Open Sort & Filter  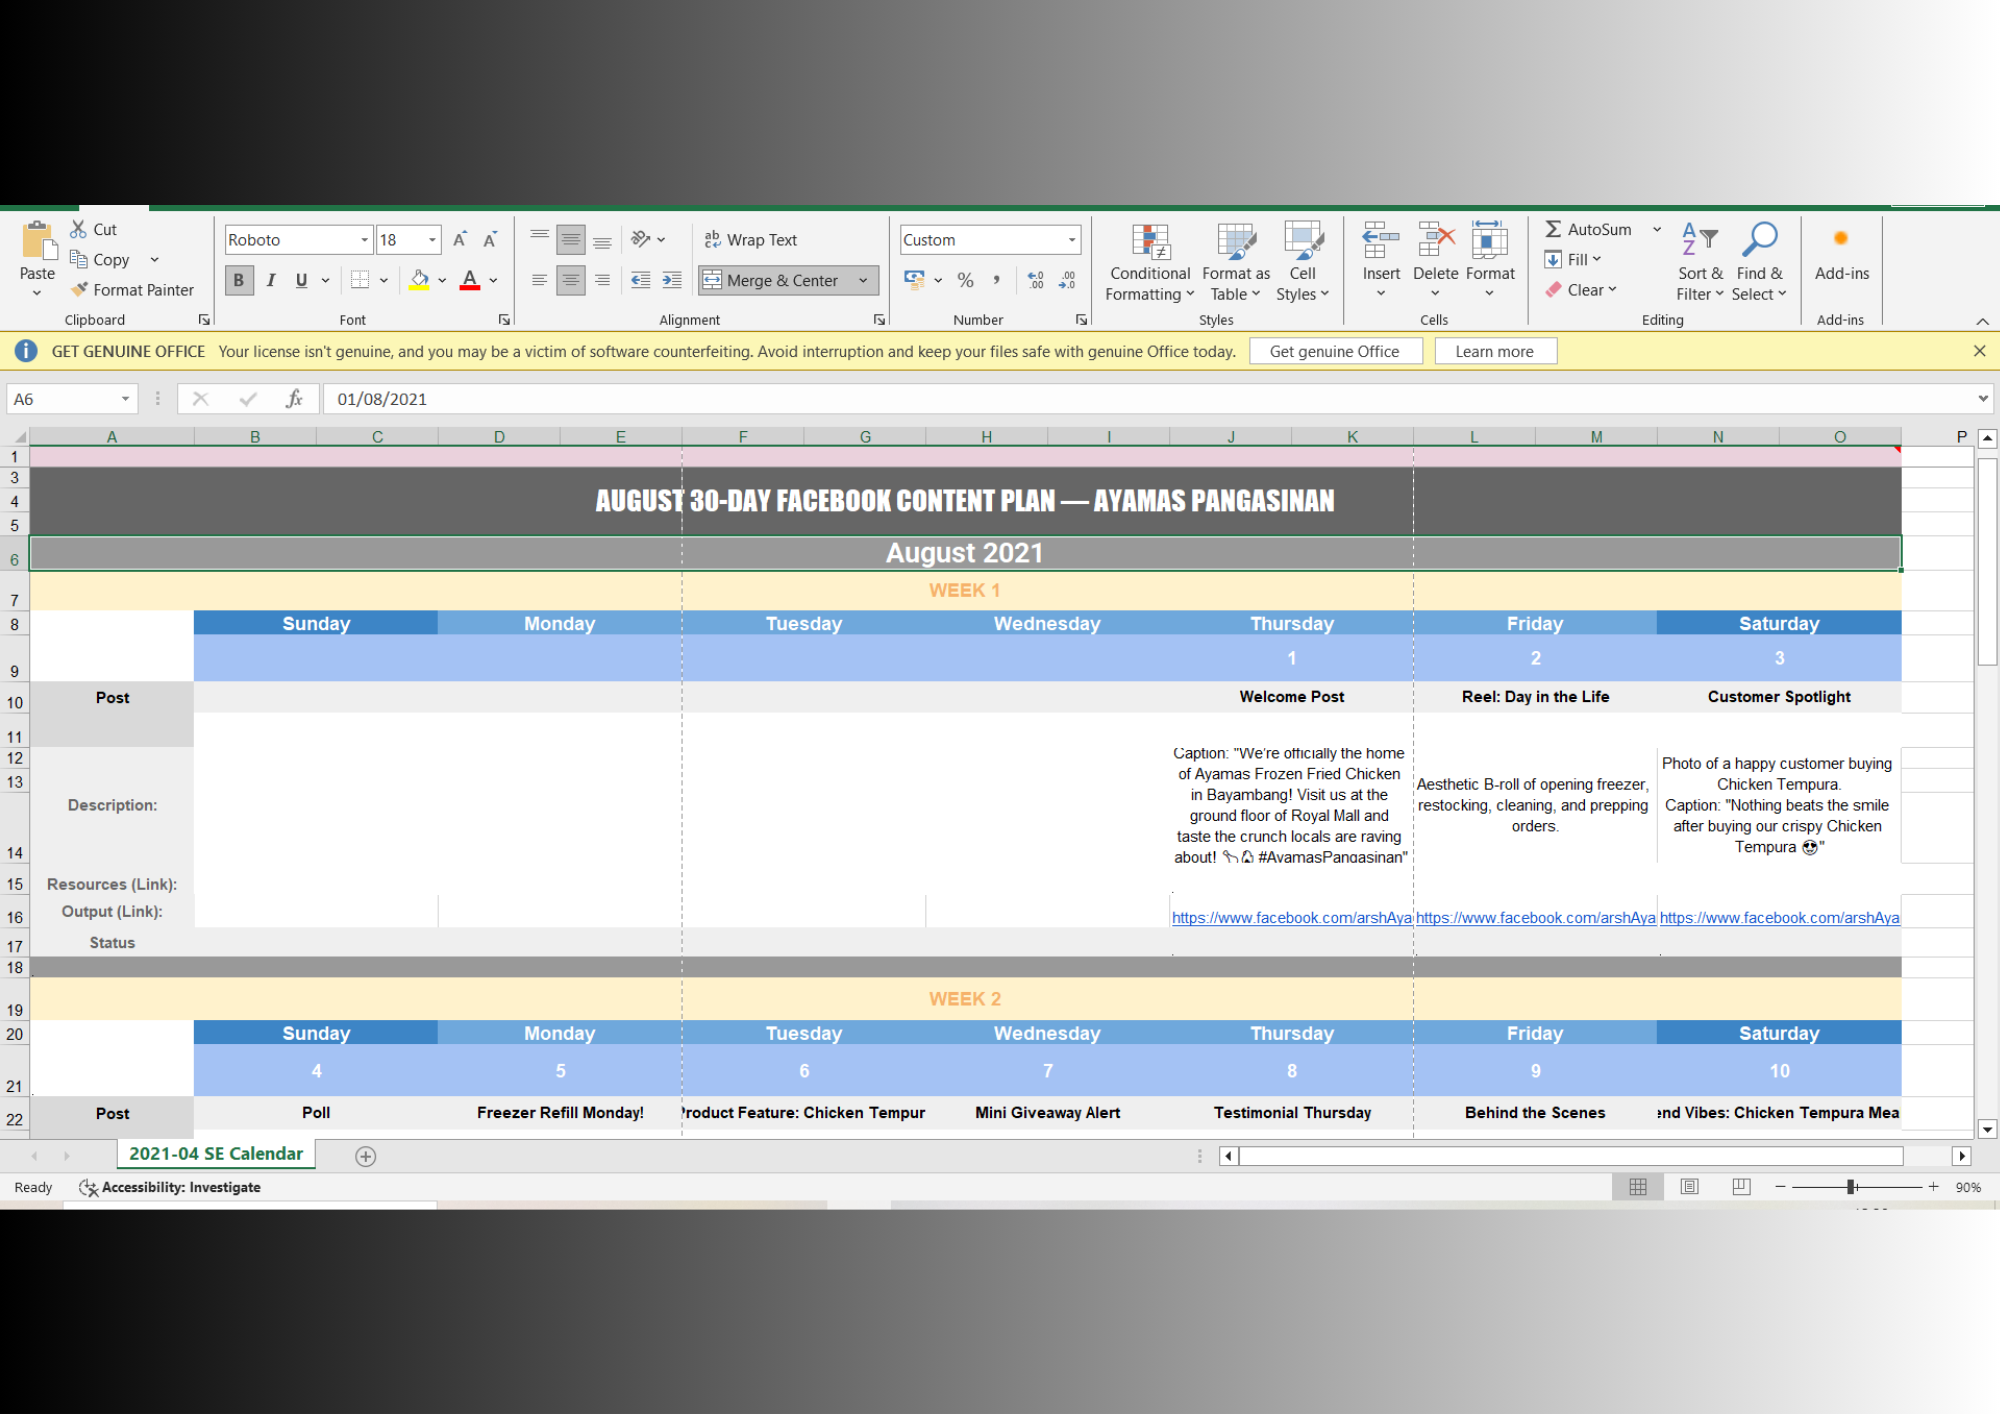(x=1700, y=262)
